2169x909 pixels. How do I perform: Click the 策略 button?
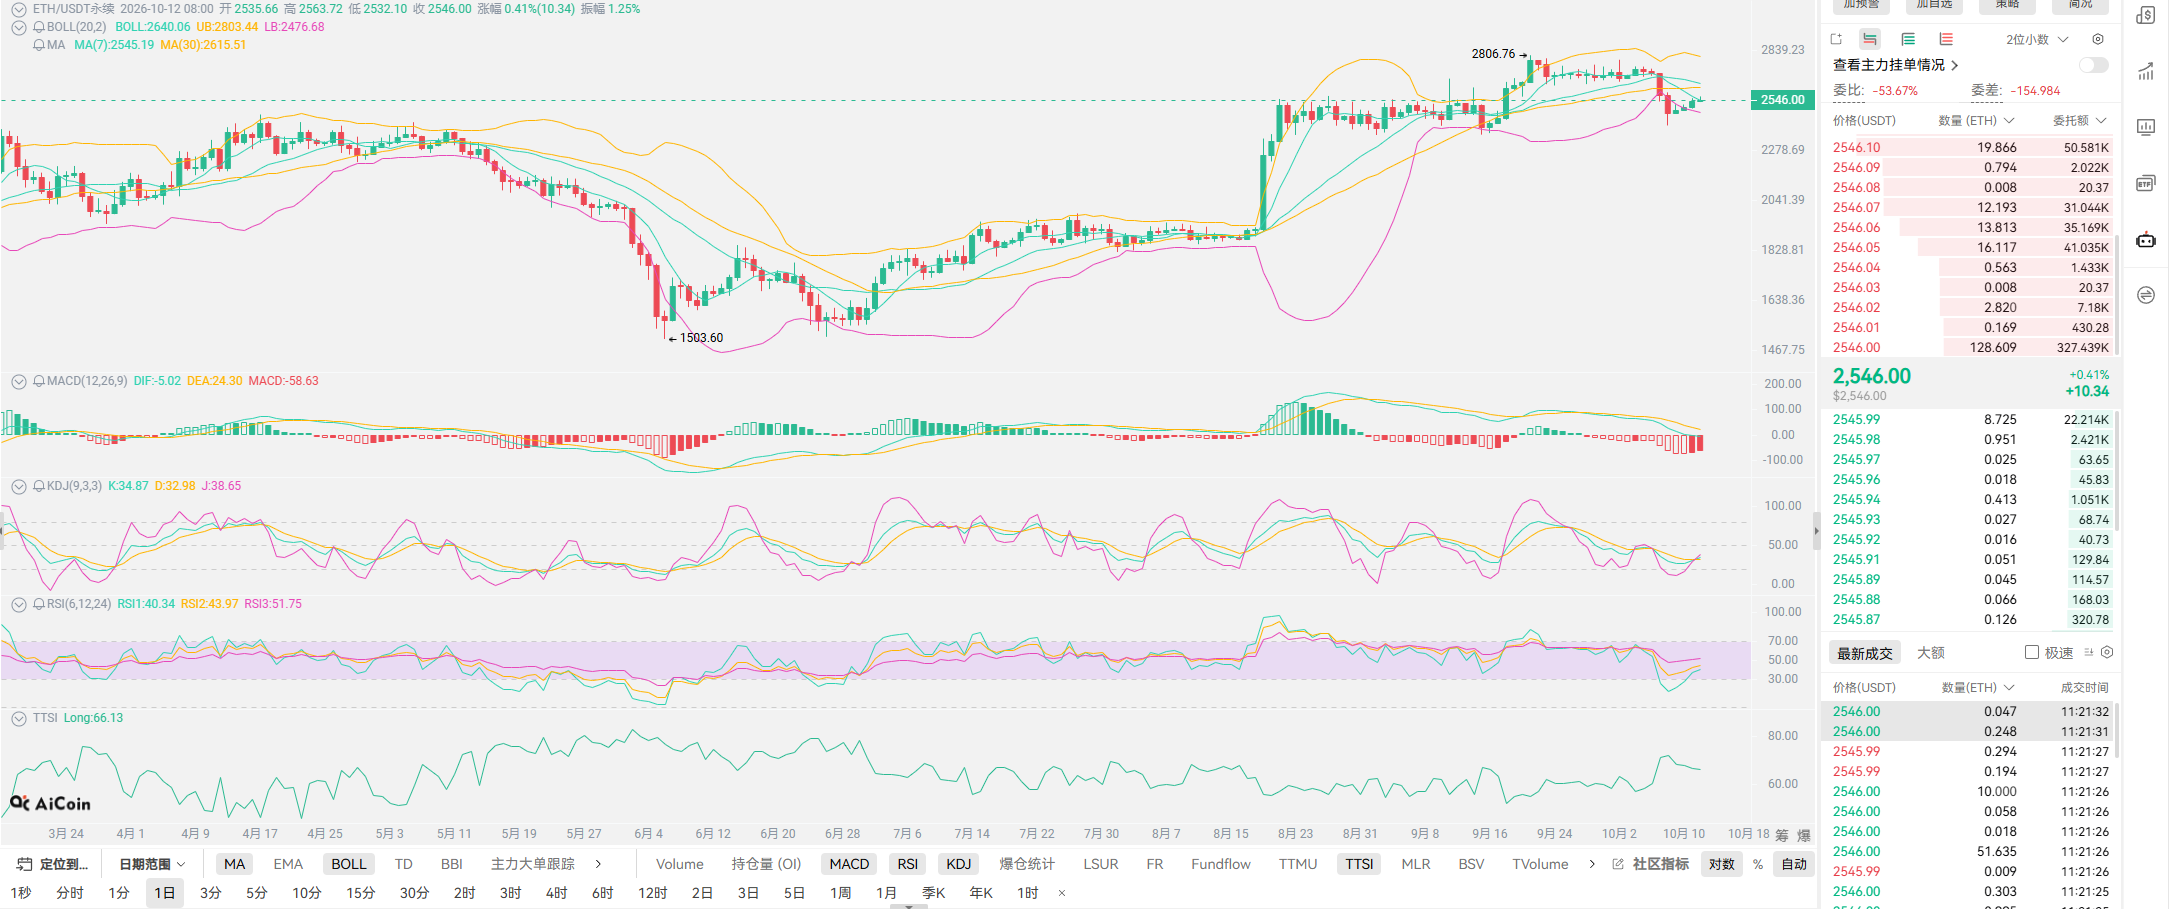coord(2007,5)
